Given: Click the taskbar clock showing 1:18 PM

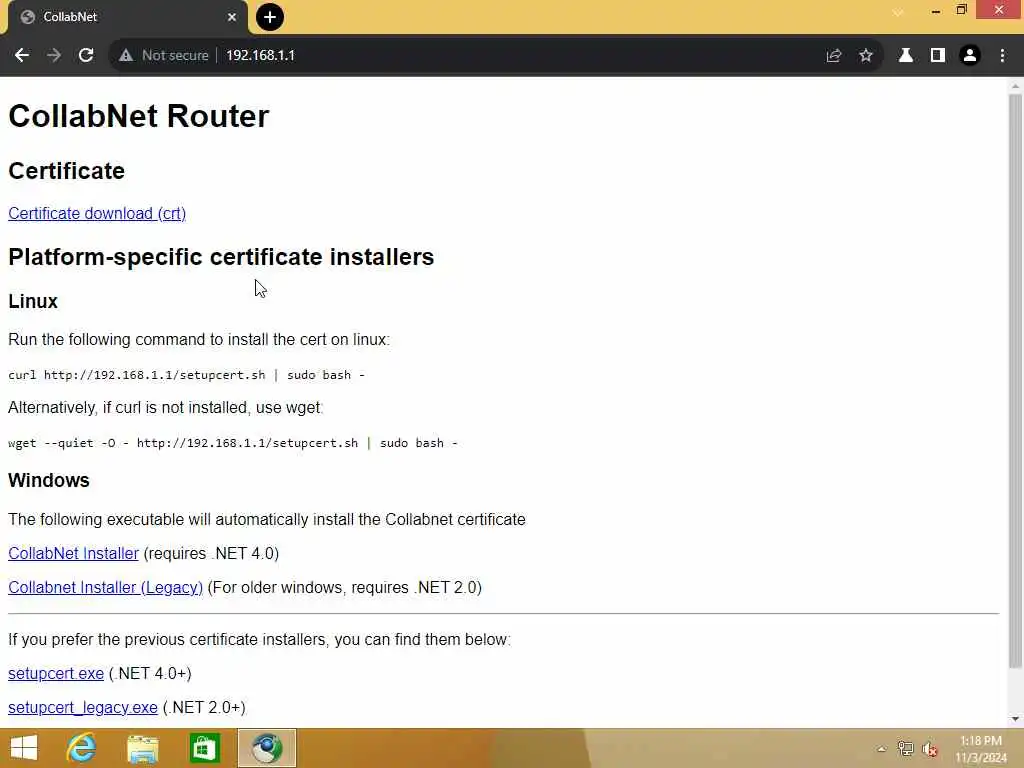Looking at the screenshot, I should coord(981,749).
